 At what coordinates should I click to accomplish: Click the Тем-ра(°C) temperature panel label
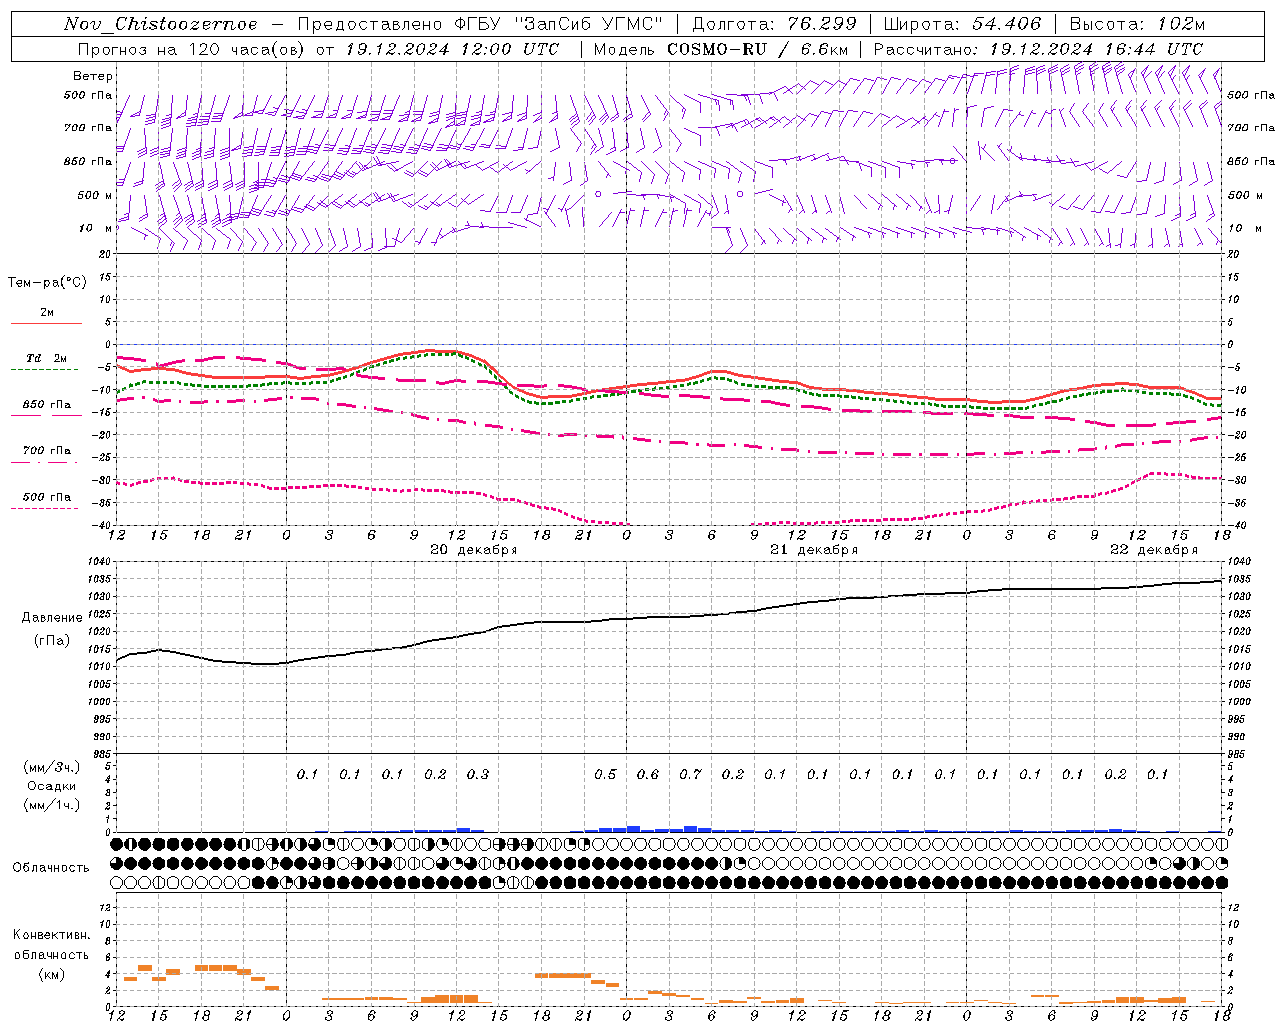pos(47,282)
